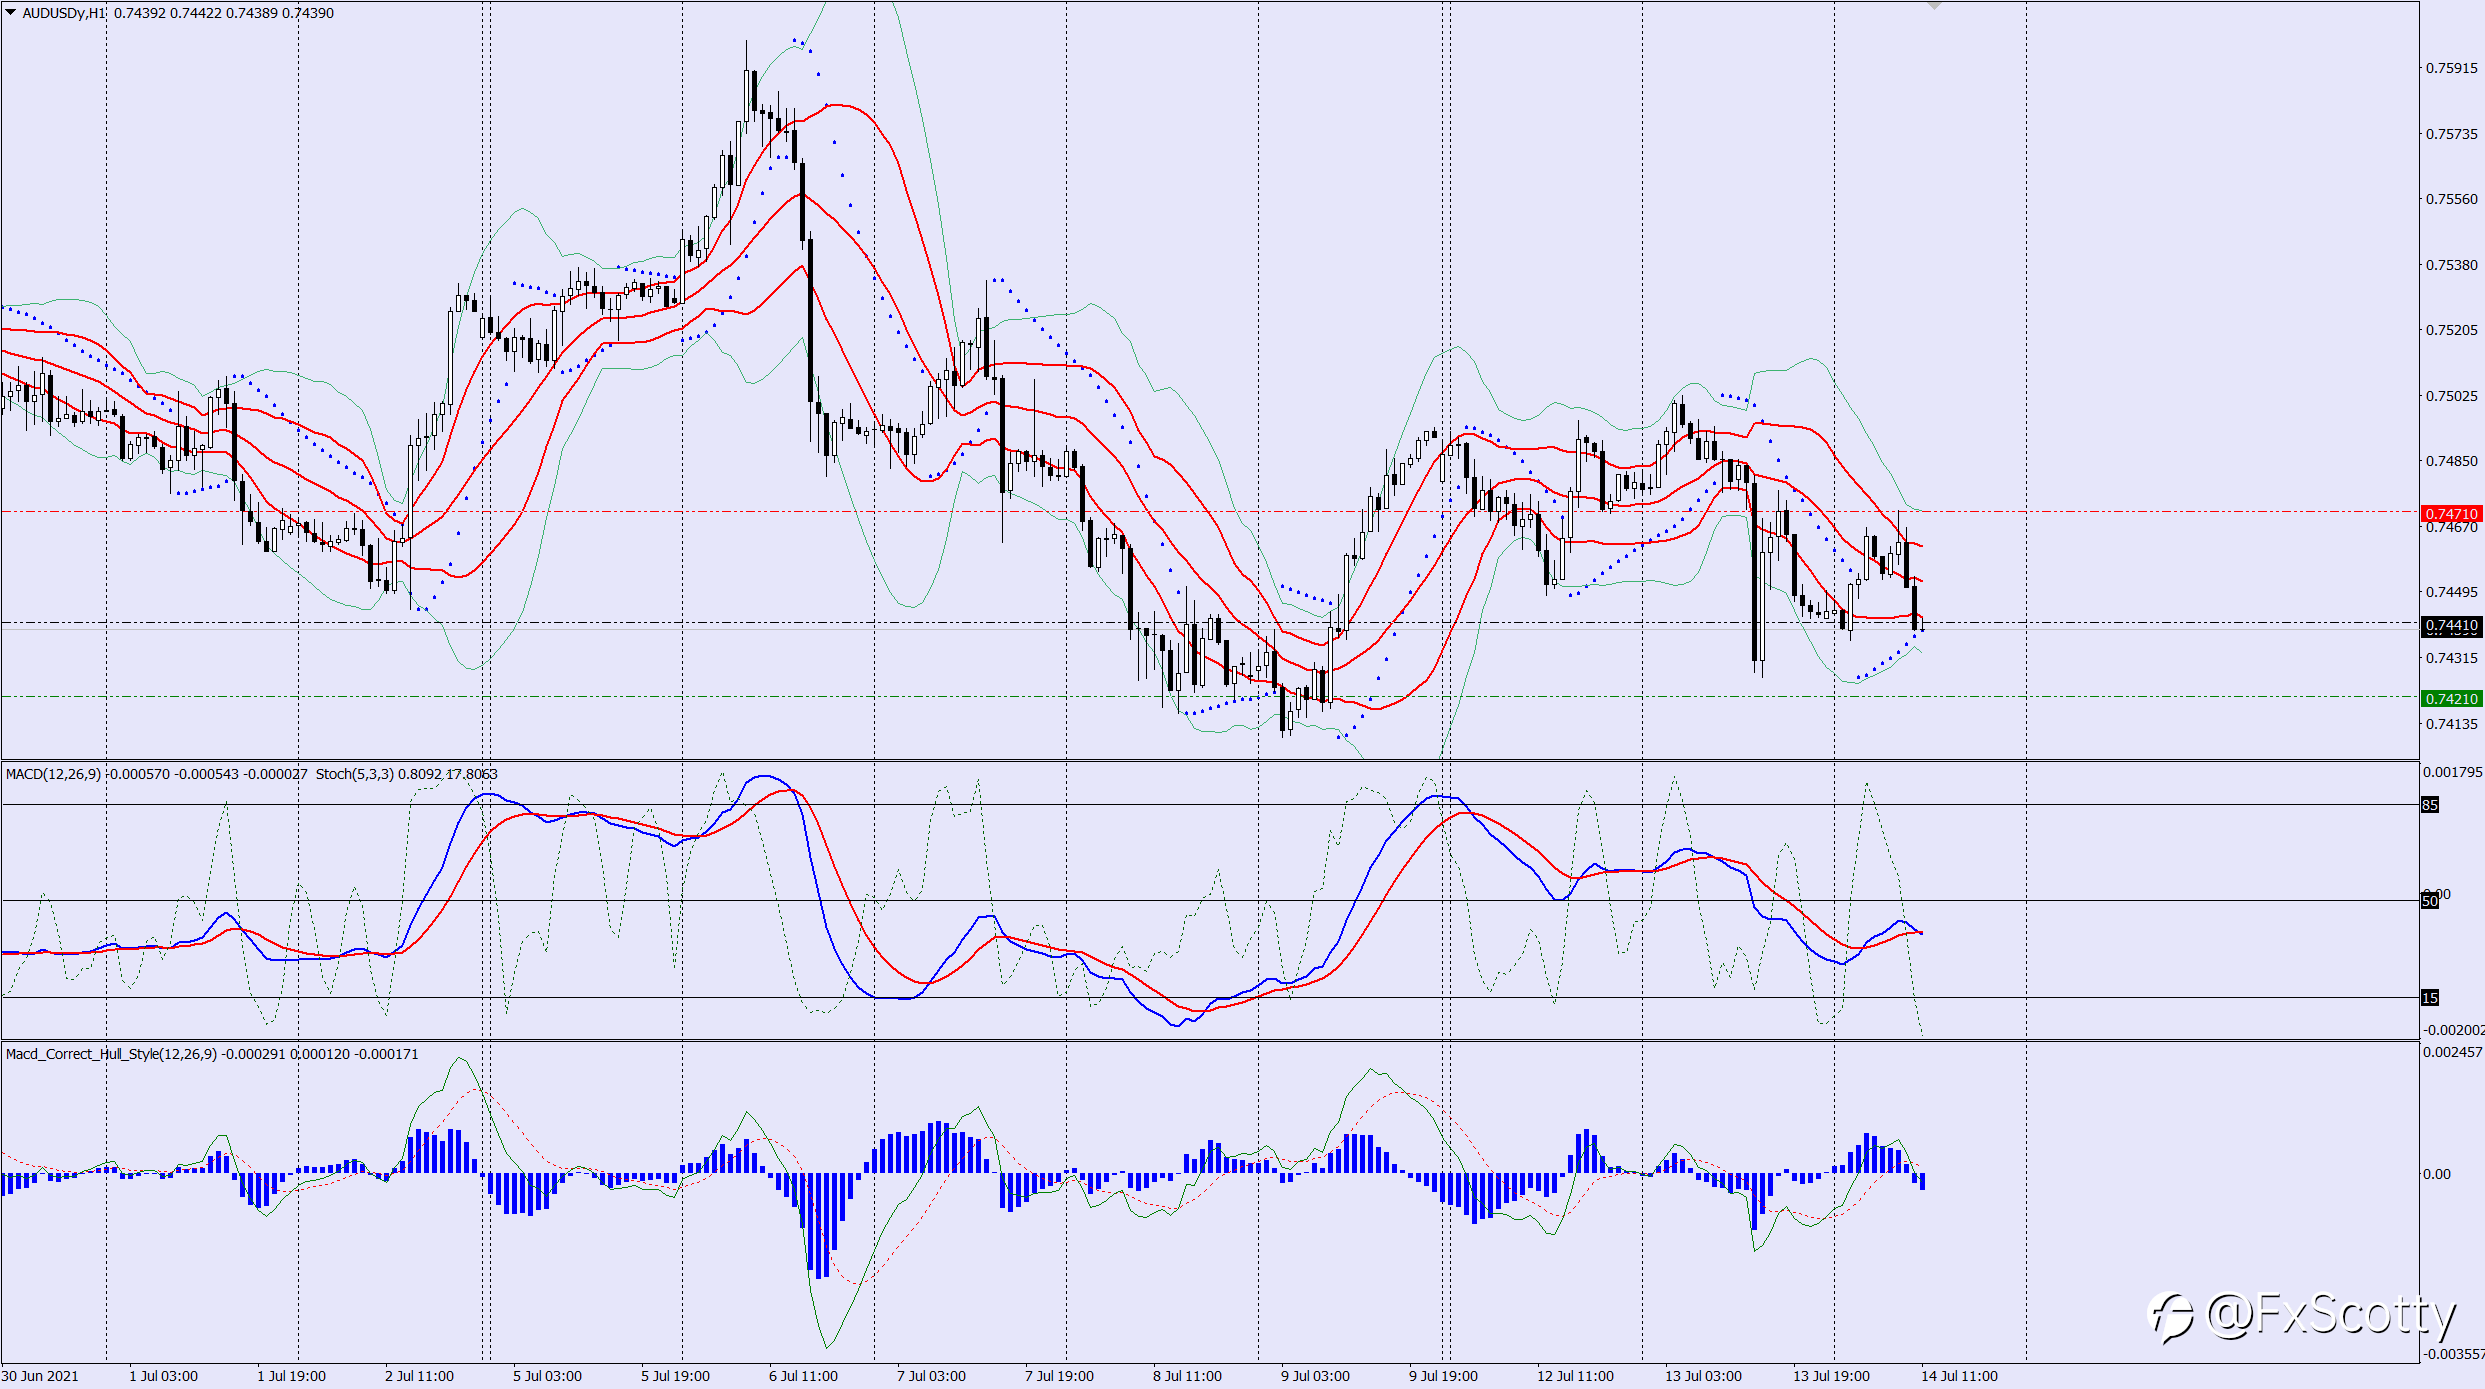Click the stochastic level 15 tag
Viewport: 2485px width, 1389px height.
tap(2430, 998)
